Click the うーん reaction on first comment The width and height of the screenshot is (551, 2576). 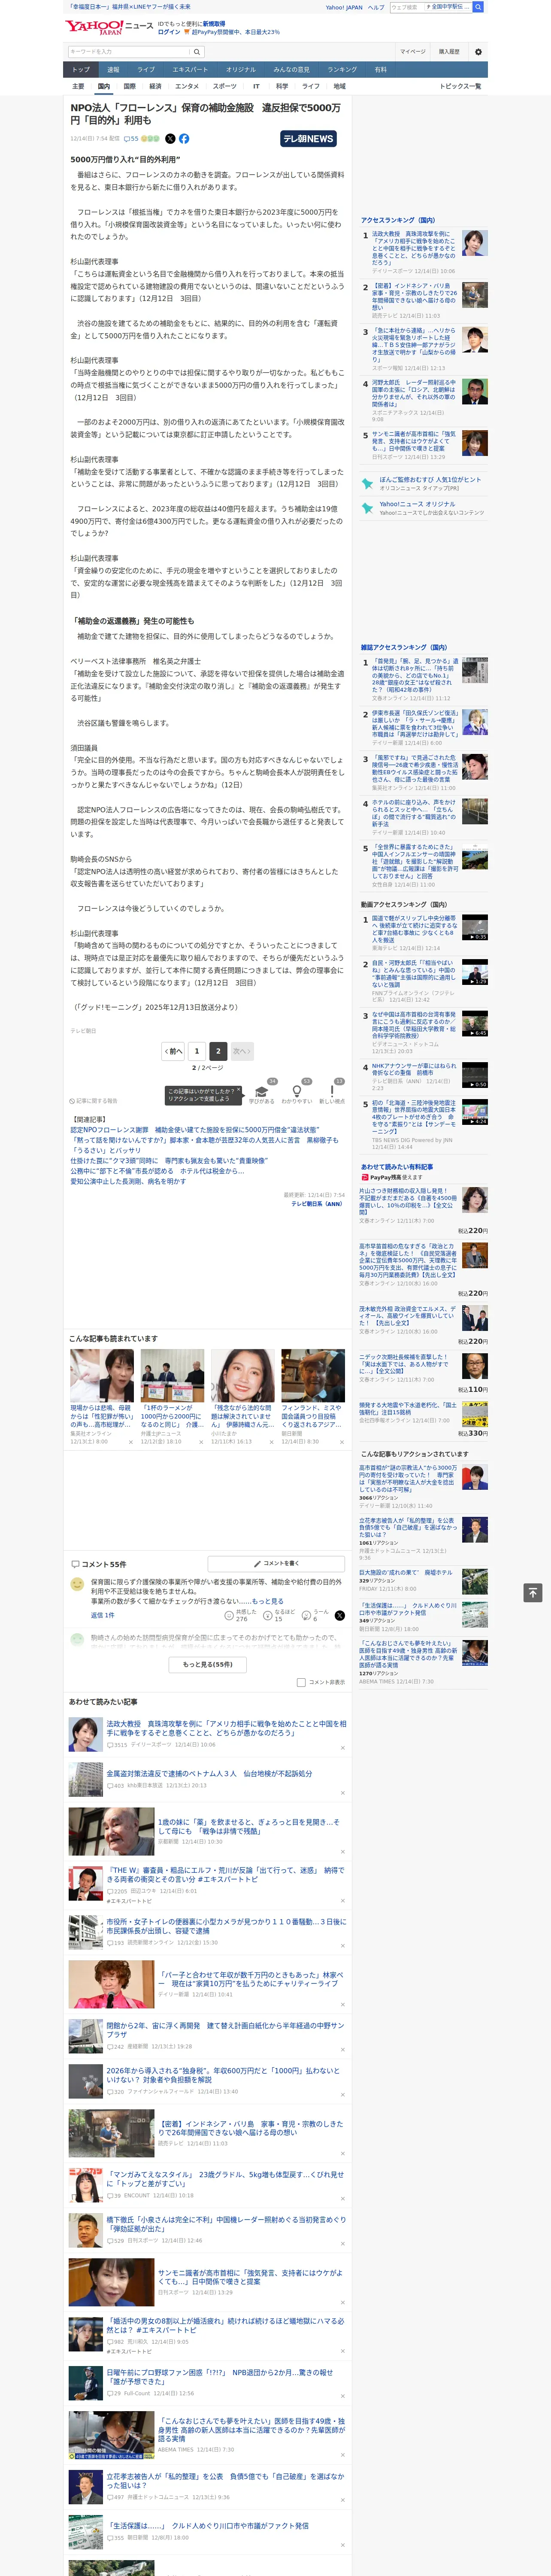coord(315,1617)
